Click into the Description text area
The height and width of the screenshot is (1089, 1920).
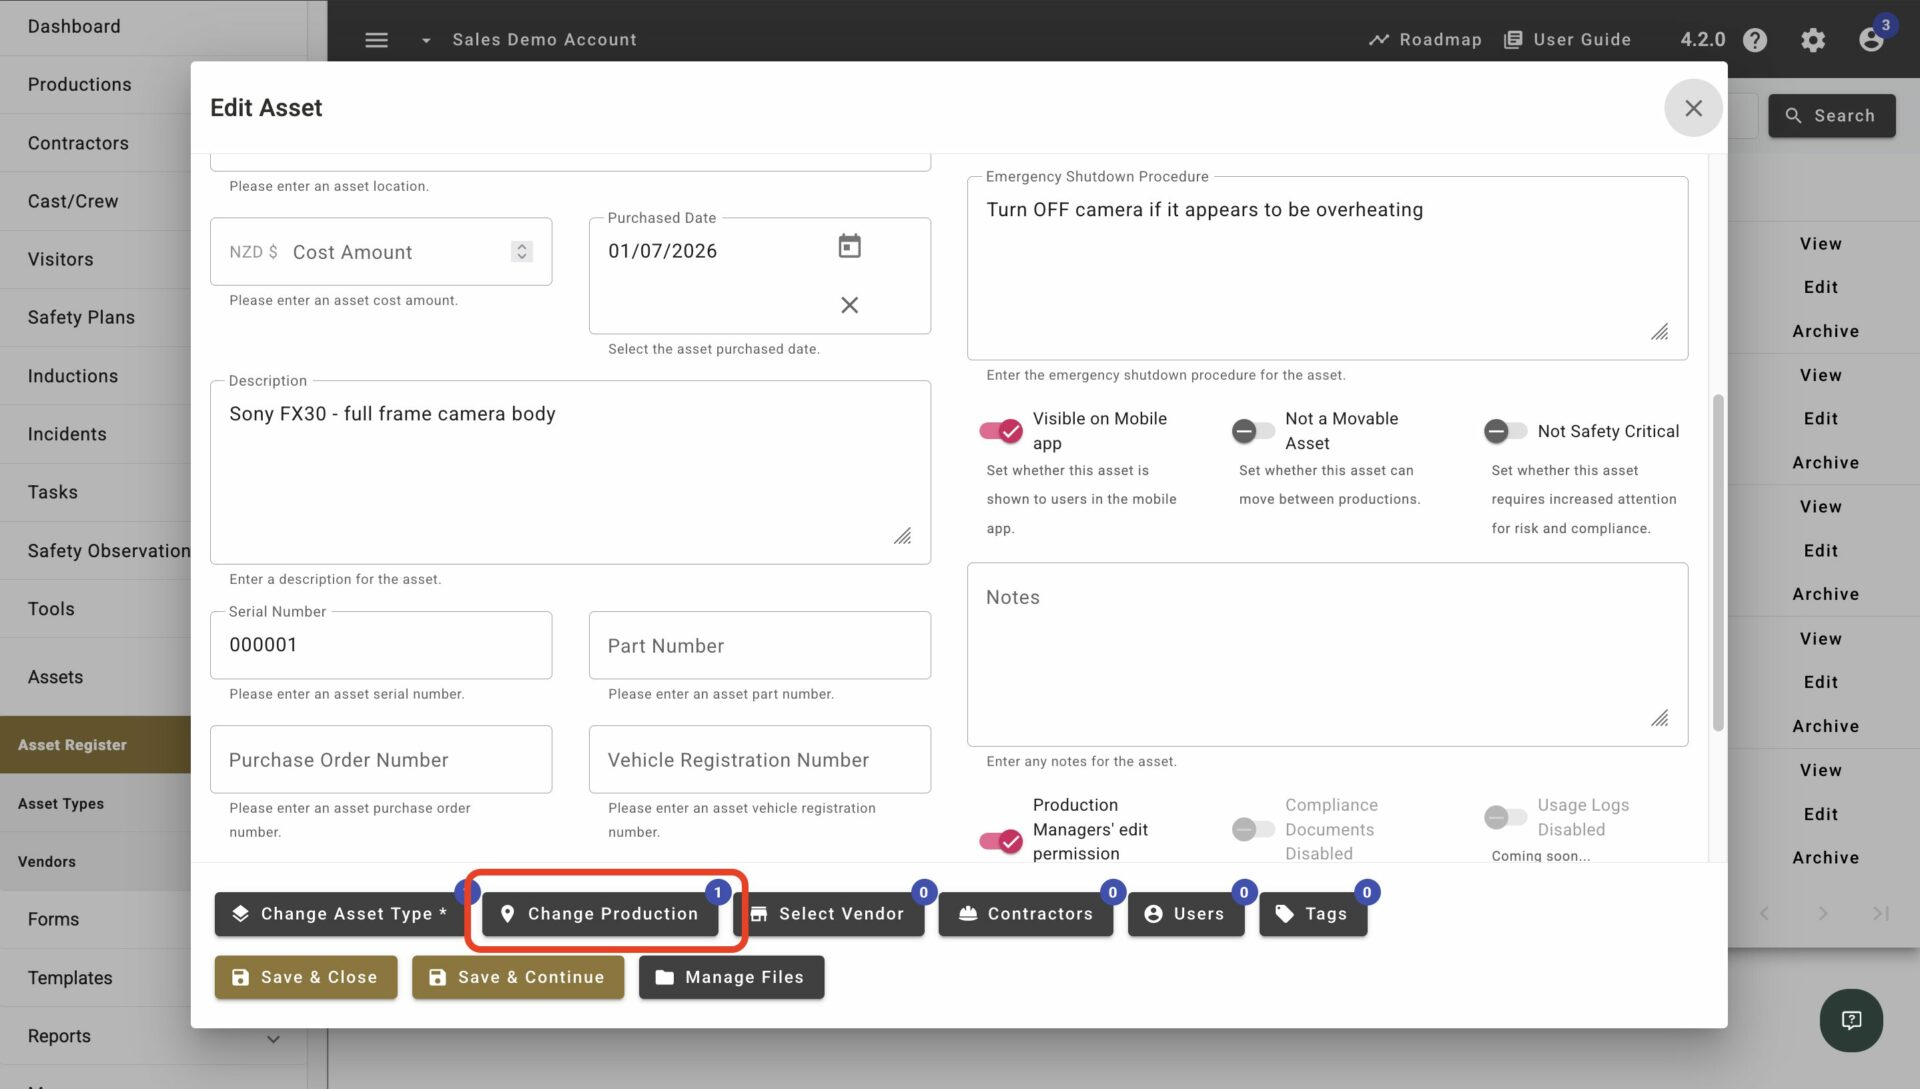(570, 472)
